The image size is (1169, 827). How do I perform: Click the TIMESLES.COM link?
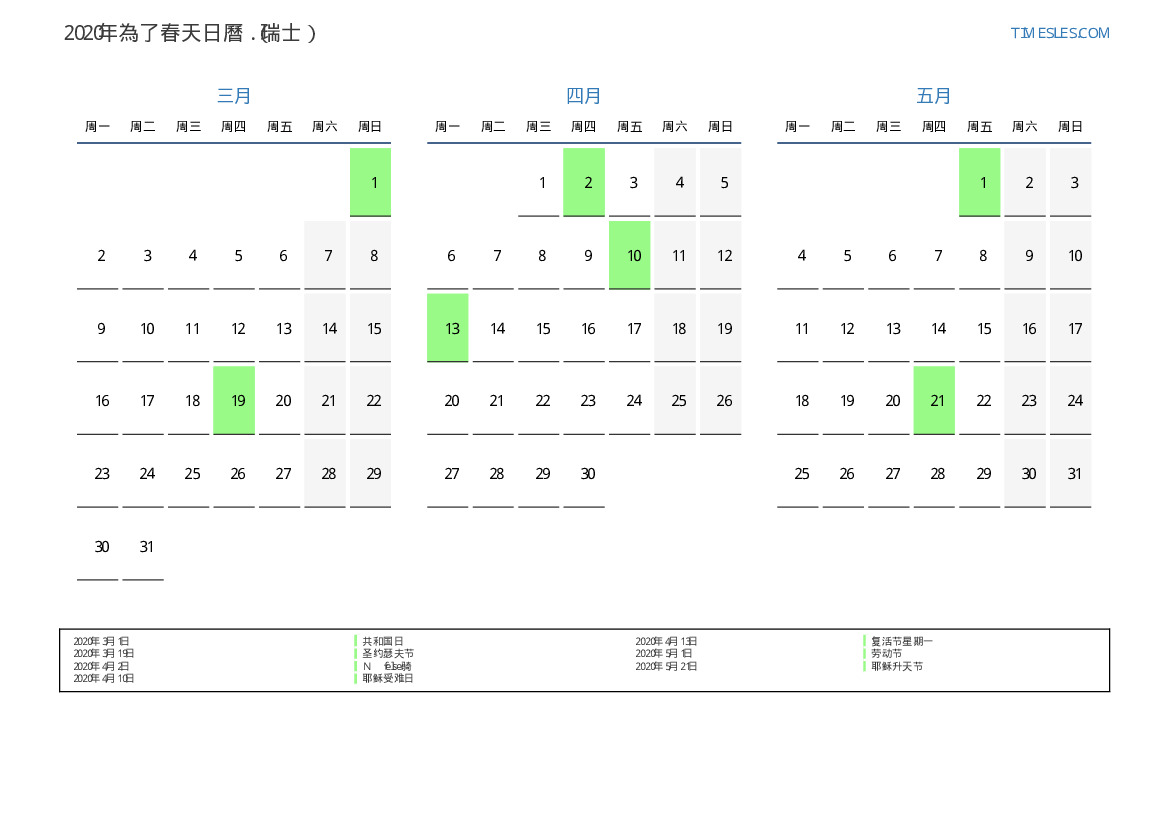[1059, 33]
